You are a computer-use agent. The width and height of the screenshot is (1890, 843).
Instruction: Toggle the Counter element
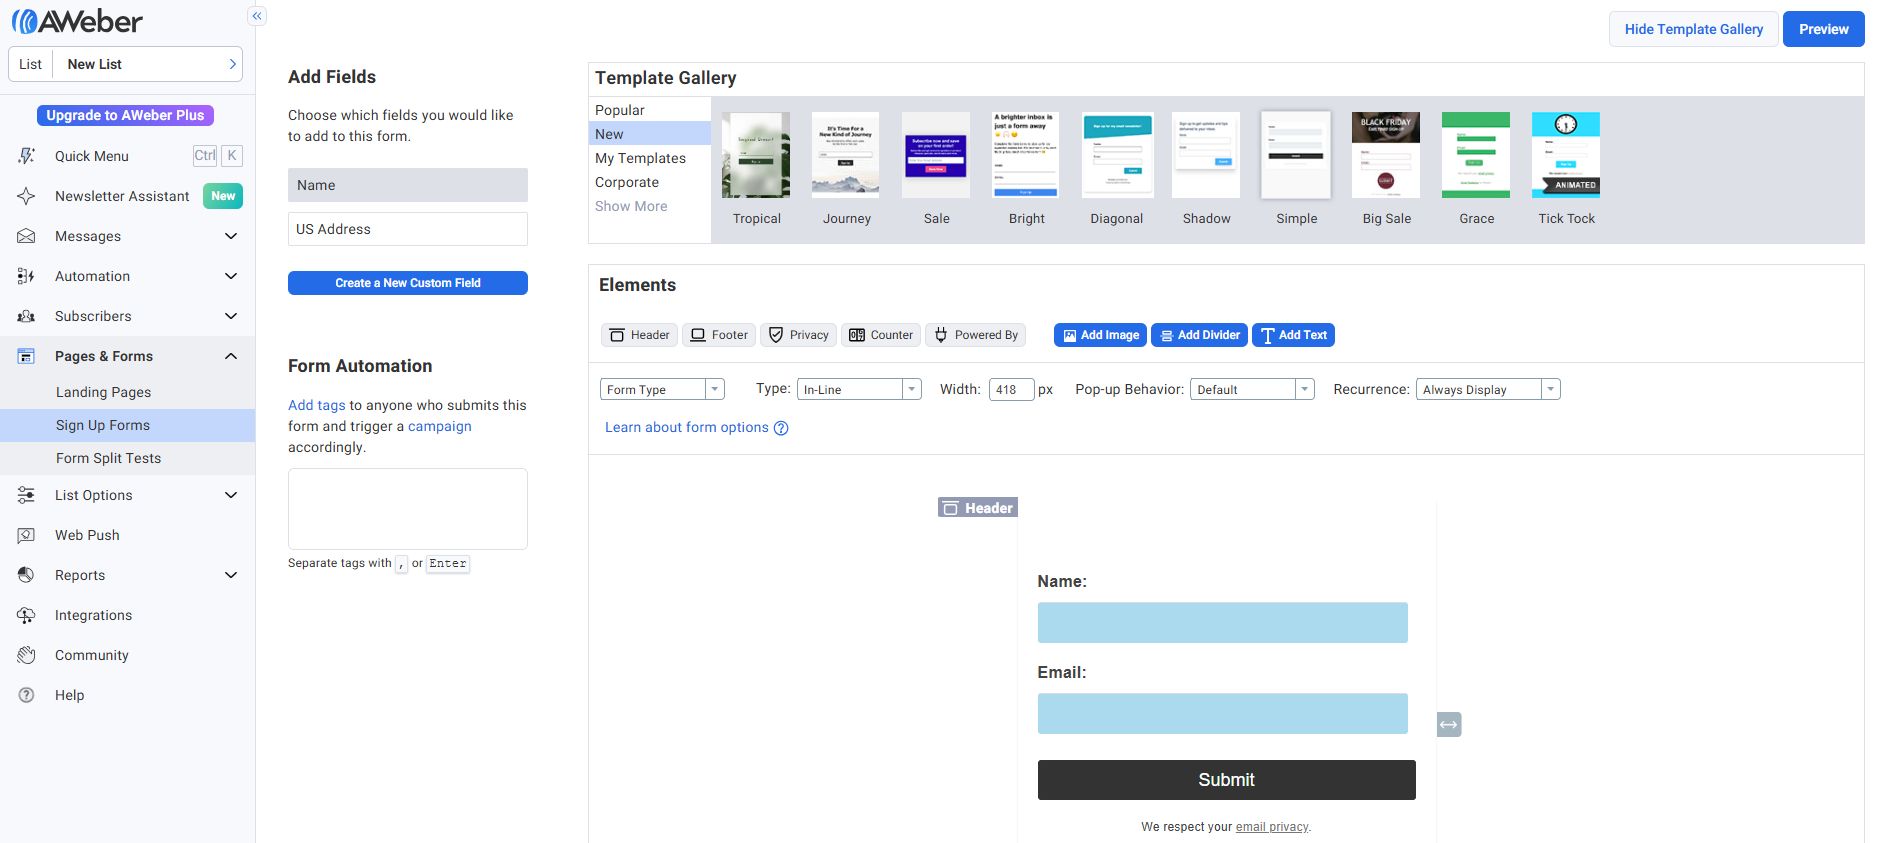pos(881,335)
